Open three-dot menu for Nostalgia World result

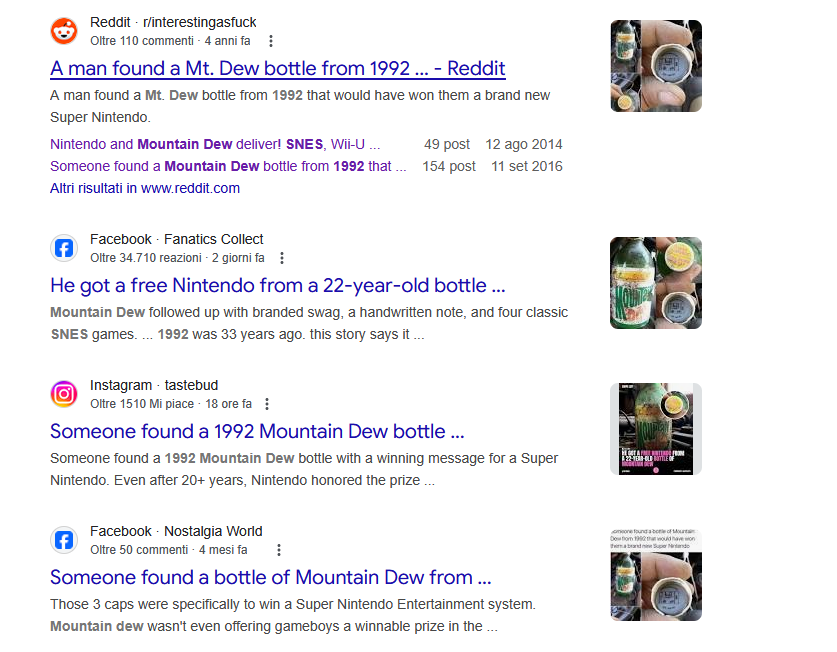point(279,550)
